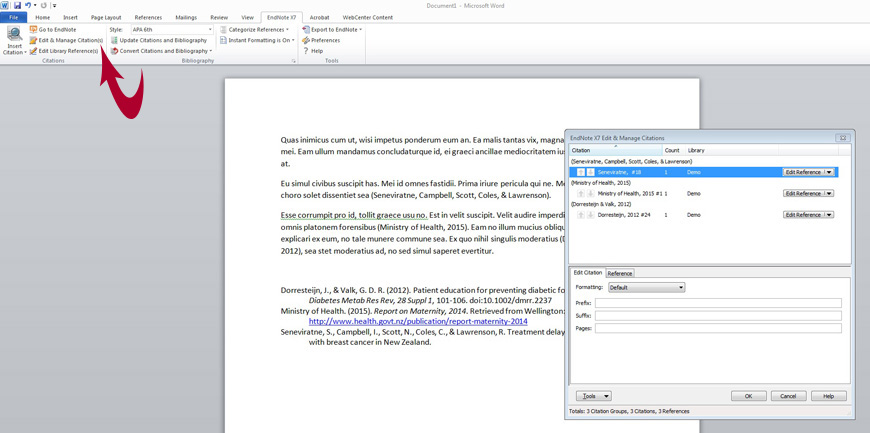Switch to the Review ribbon tab
Screen dimensions: 870x433
tap(219, 17)
